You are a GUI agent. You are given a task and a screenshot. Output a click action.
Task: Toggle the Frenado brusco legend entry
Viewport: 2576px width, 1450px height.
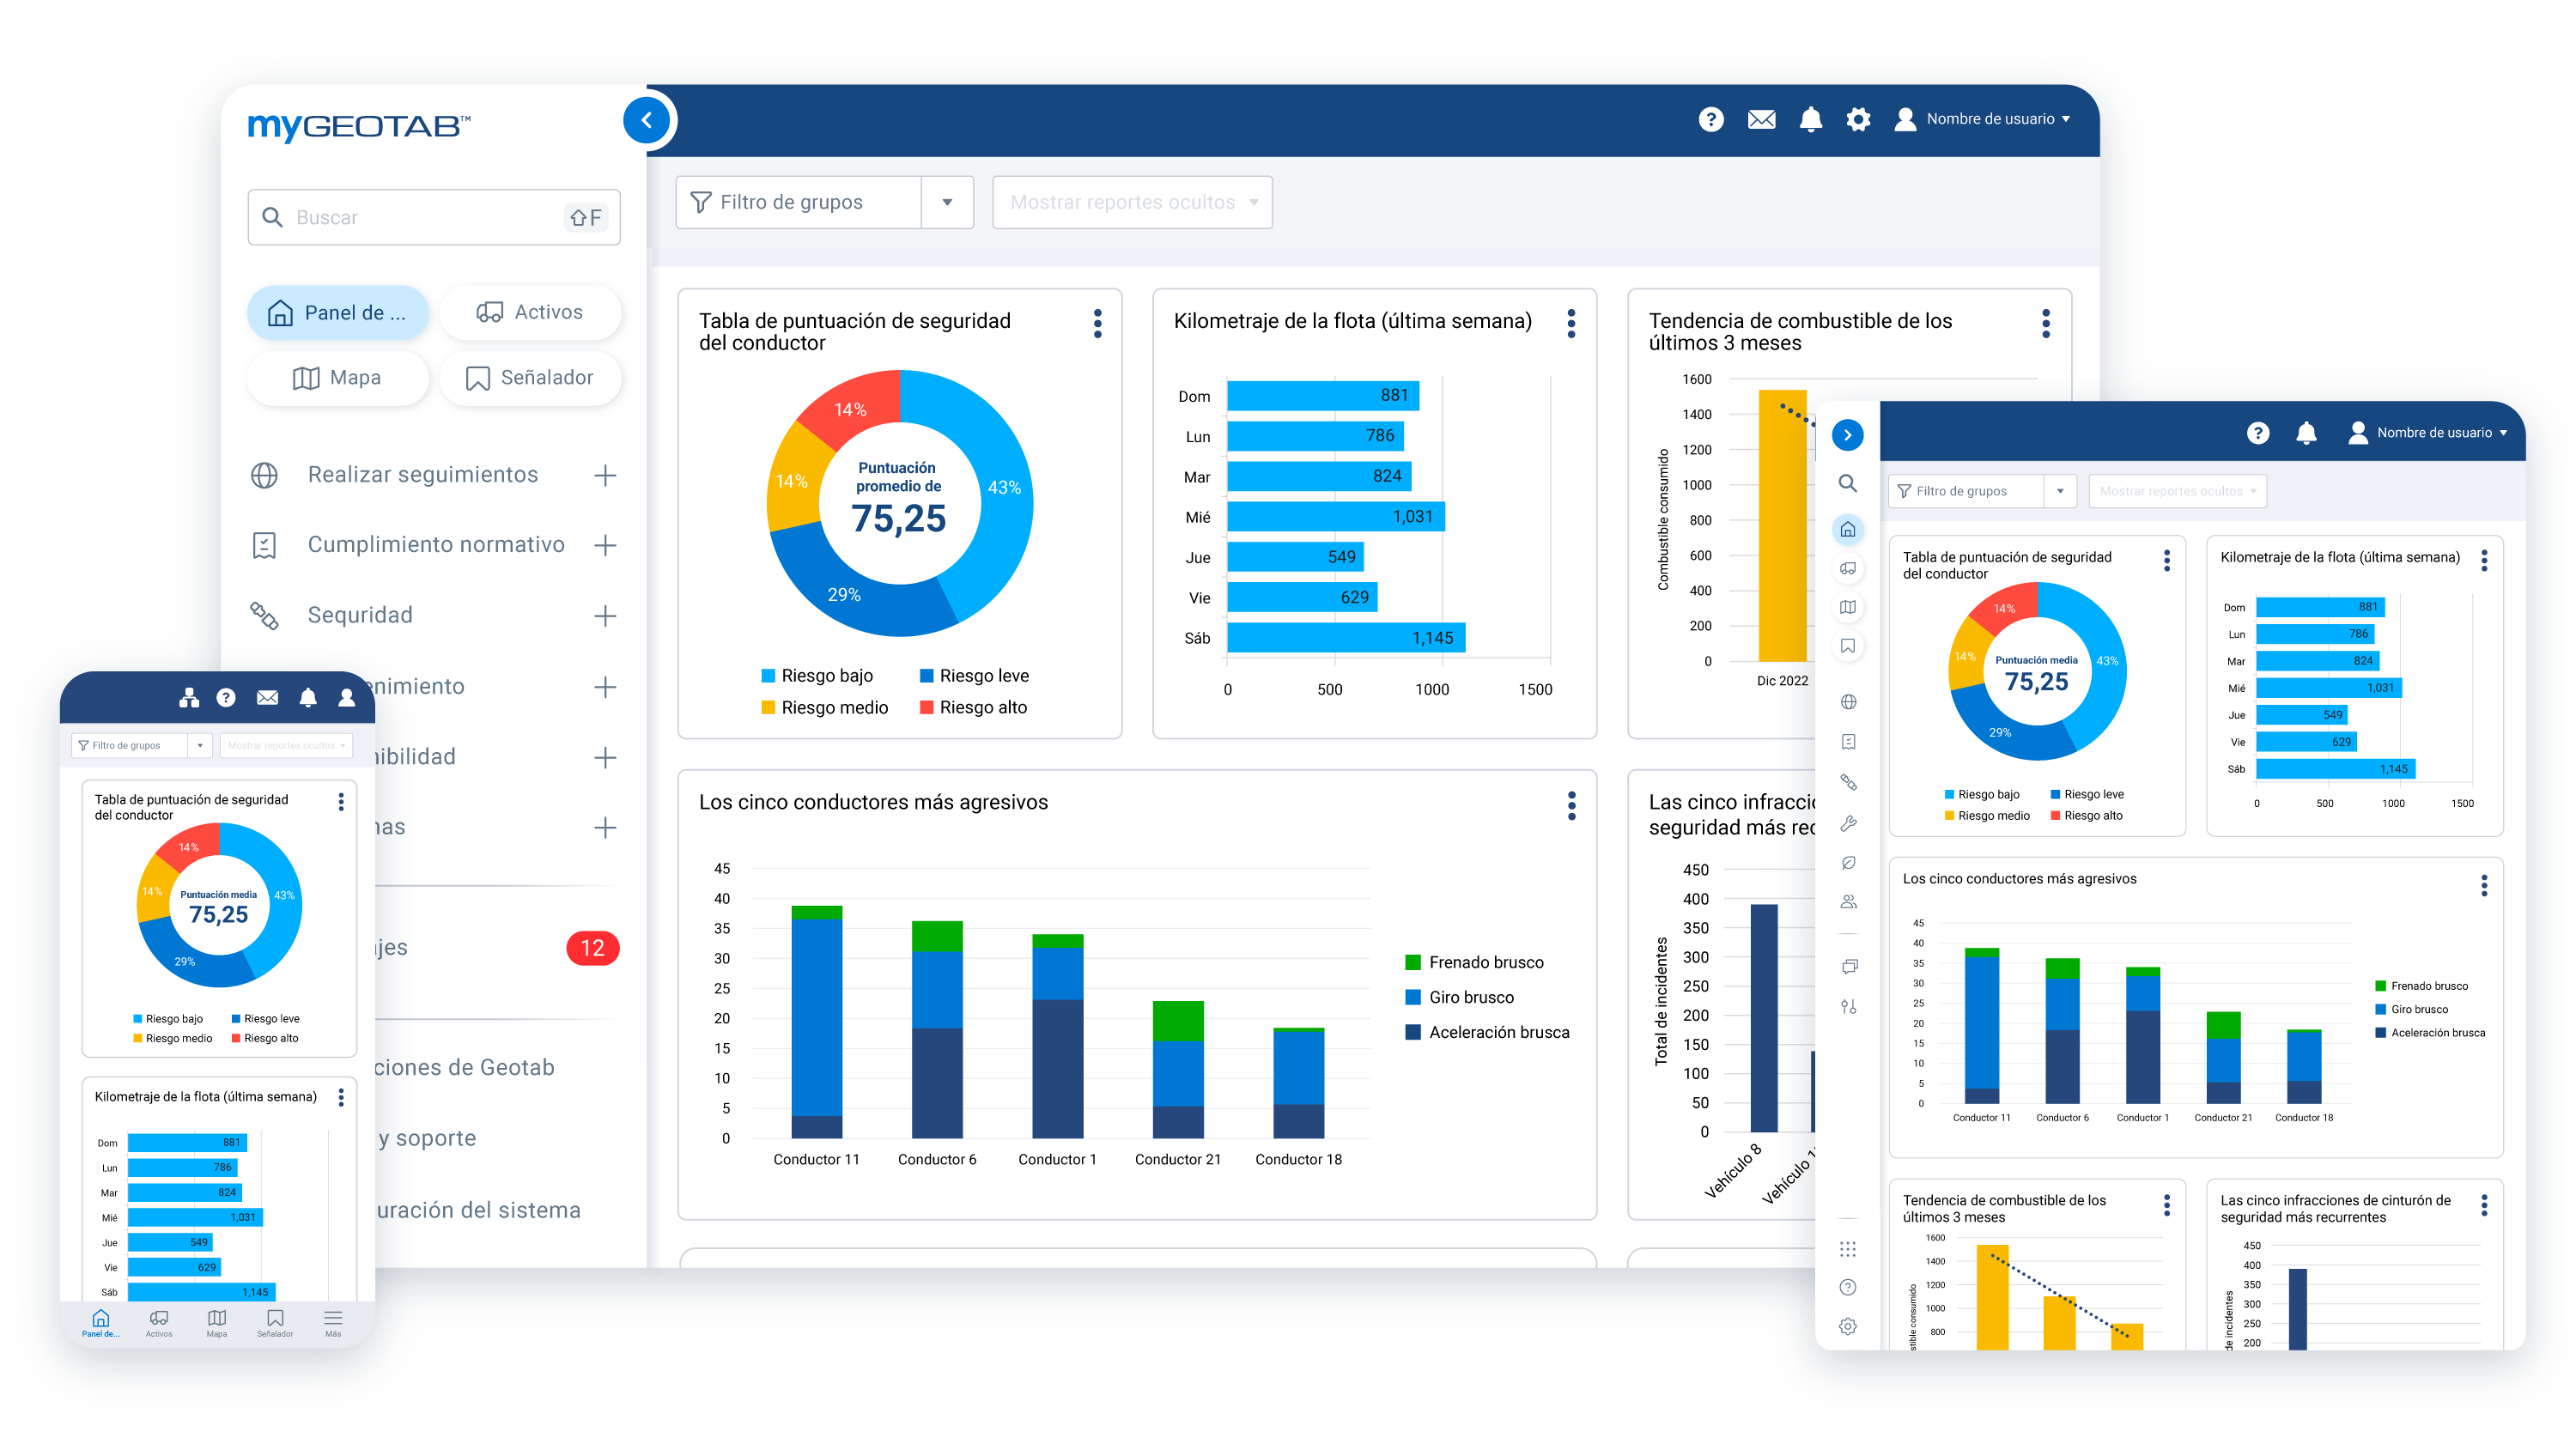pos(1476,962)
